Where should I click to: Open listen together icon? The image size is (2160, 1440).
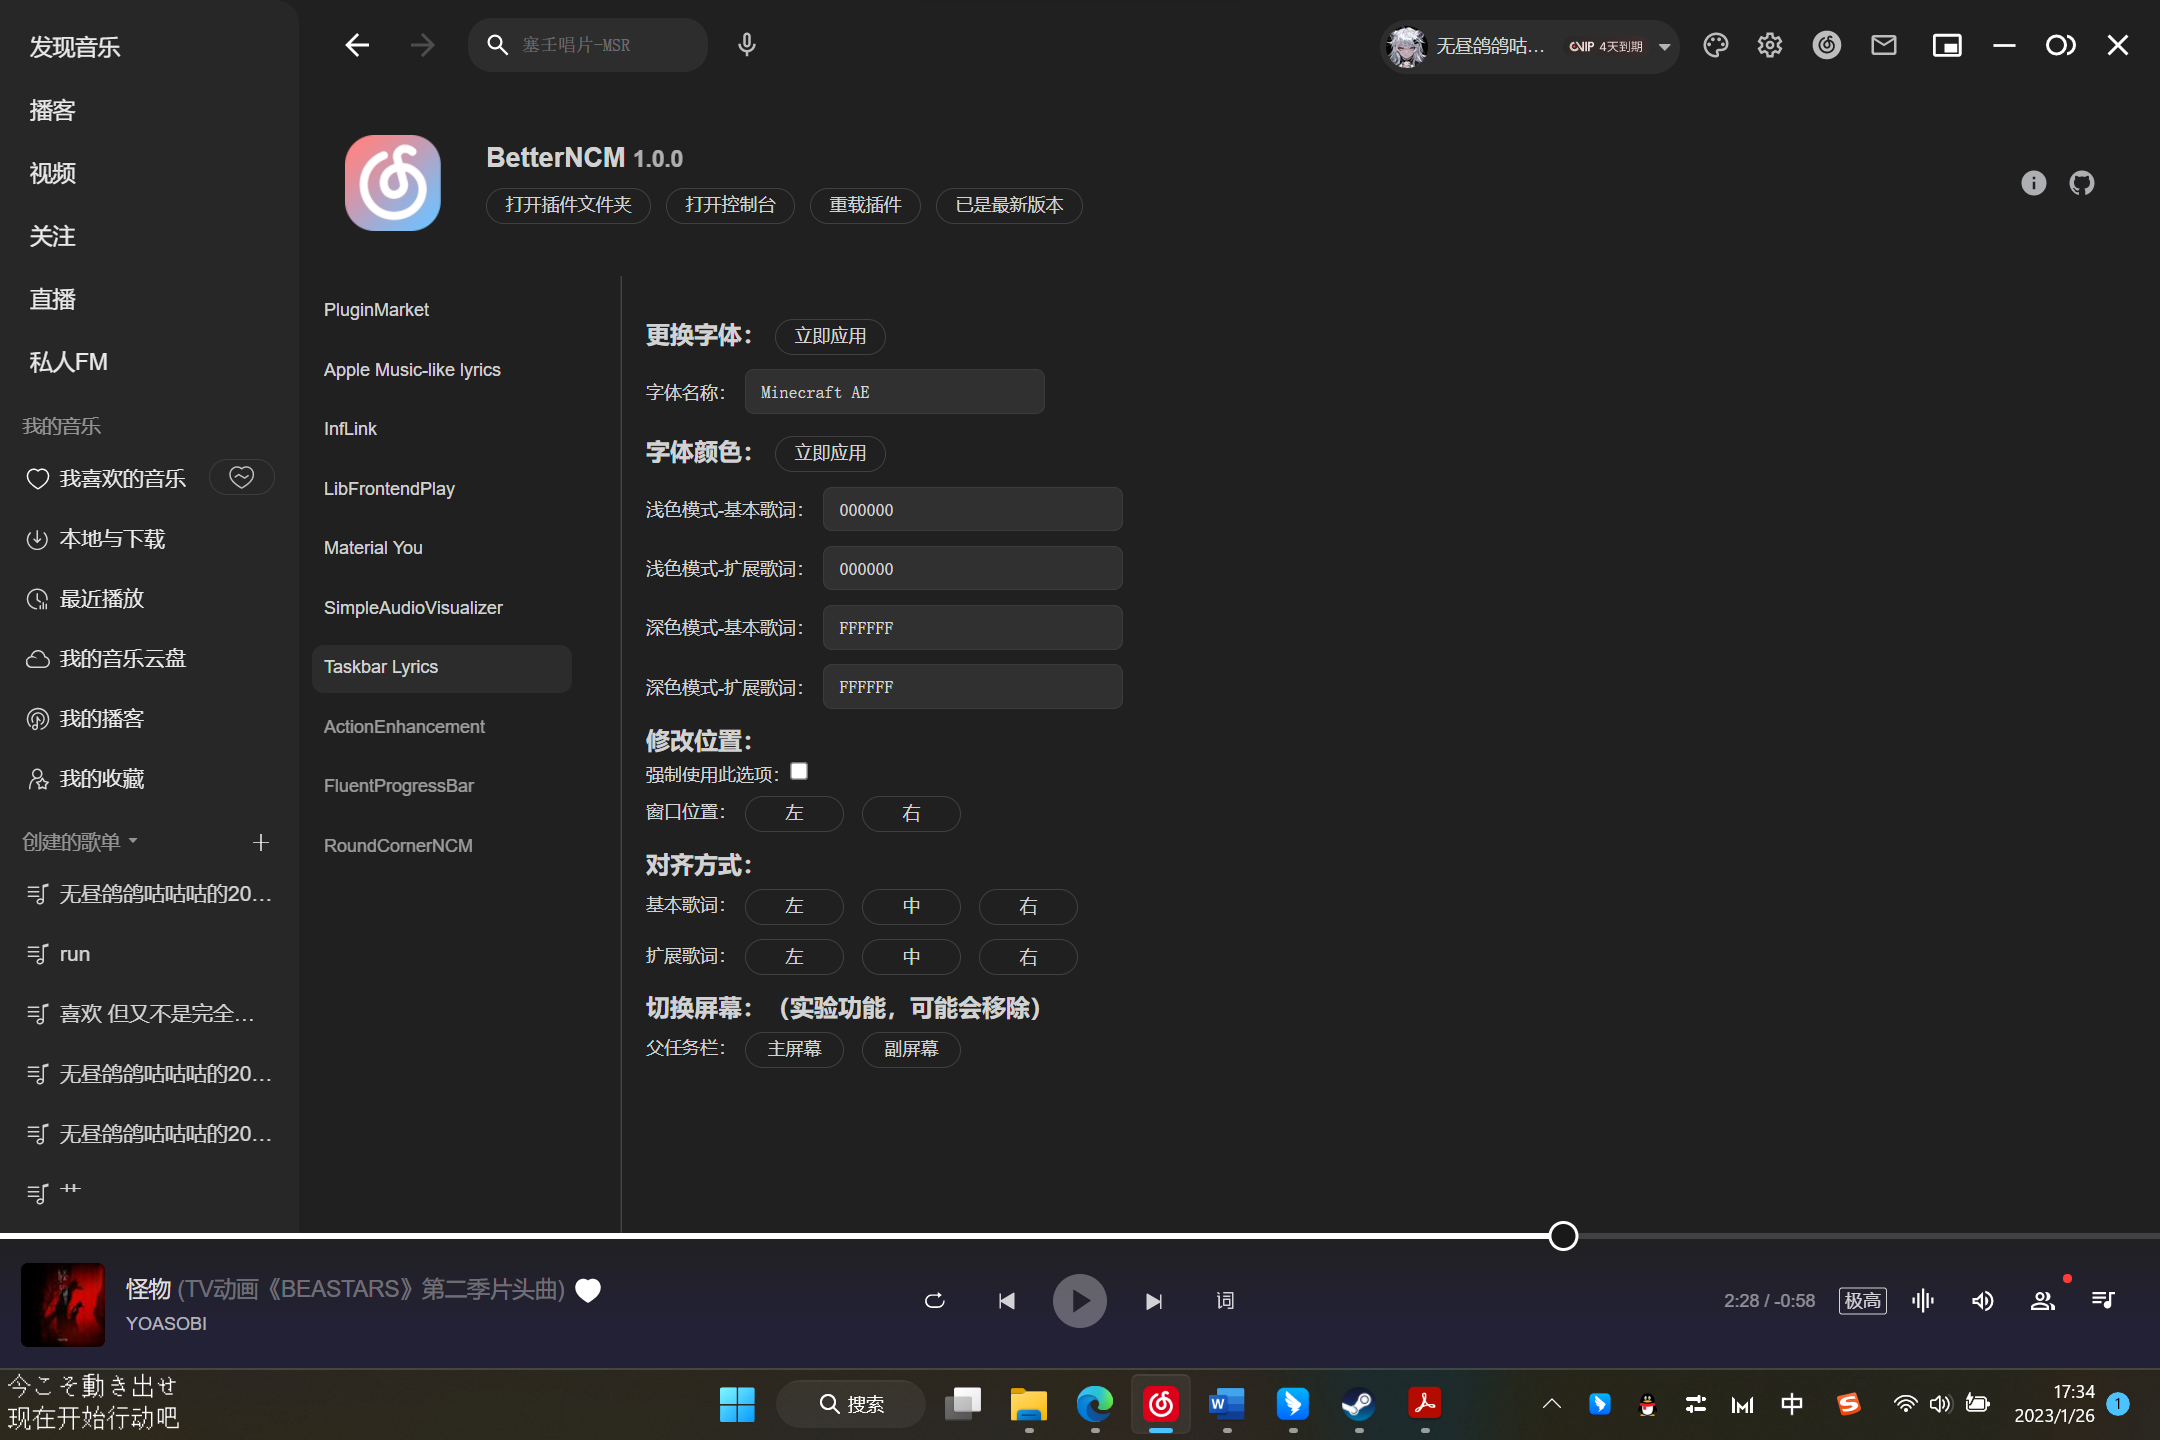coord(2043,1300)
